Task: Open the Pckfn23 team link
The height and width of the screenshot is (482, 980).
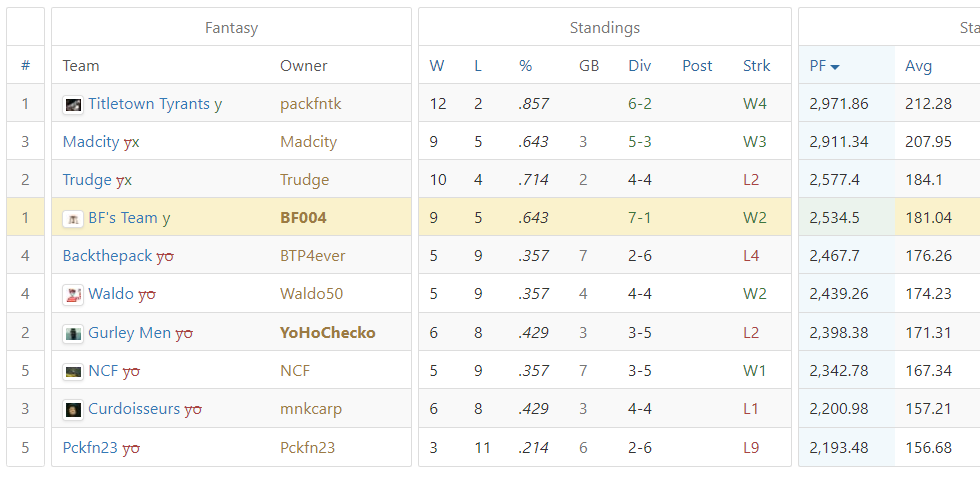Action: 90,448
